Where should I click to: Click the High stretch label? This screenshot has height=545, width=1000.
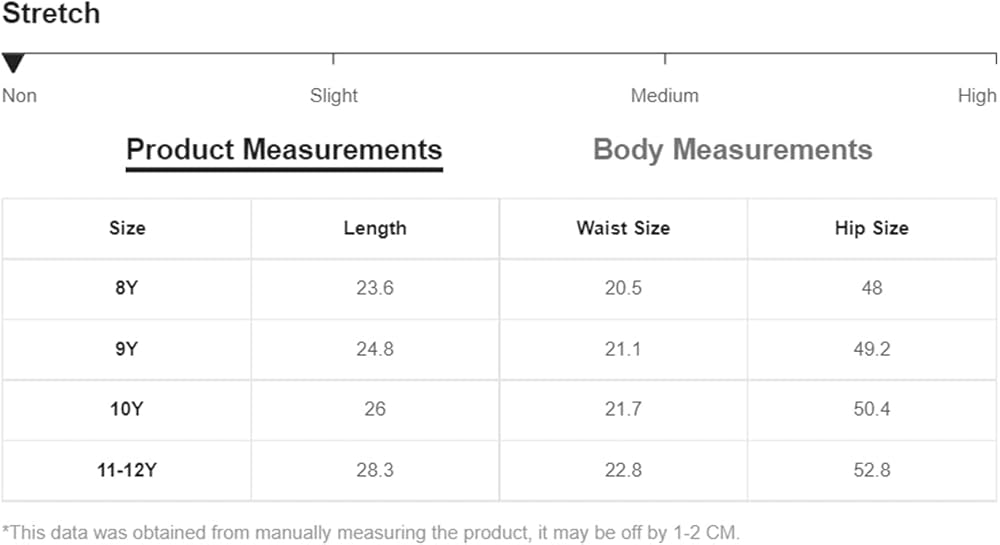pos(977,96)
